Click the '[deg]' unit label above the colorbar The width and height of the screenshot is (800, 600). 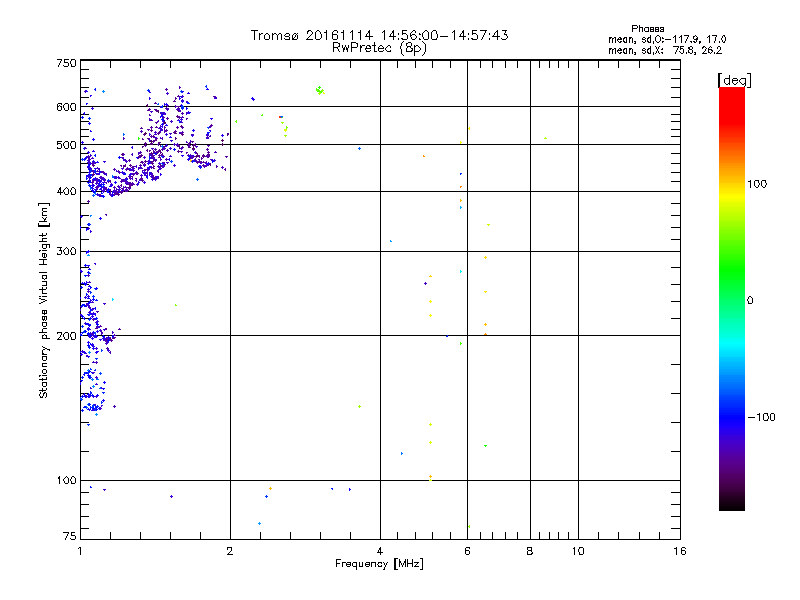pos(734,80)
